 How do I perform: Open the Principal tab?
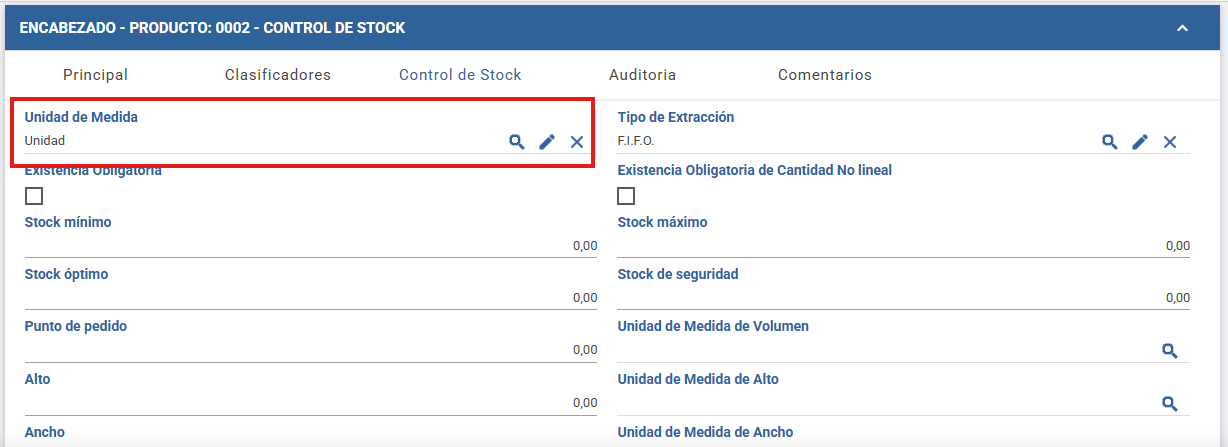pyautogui.click(x=96, y=75)
